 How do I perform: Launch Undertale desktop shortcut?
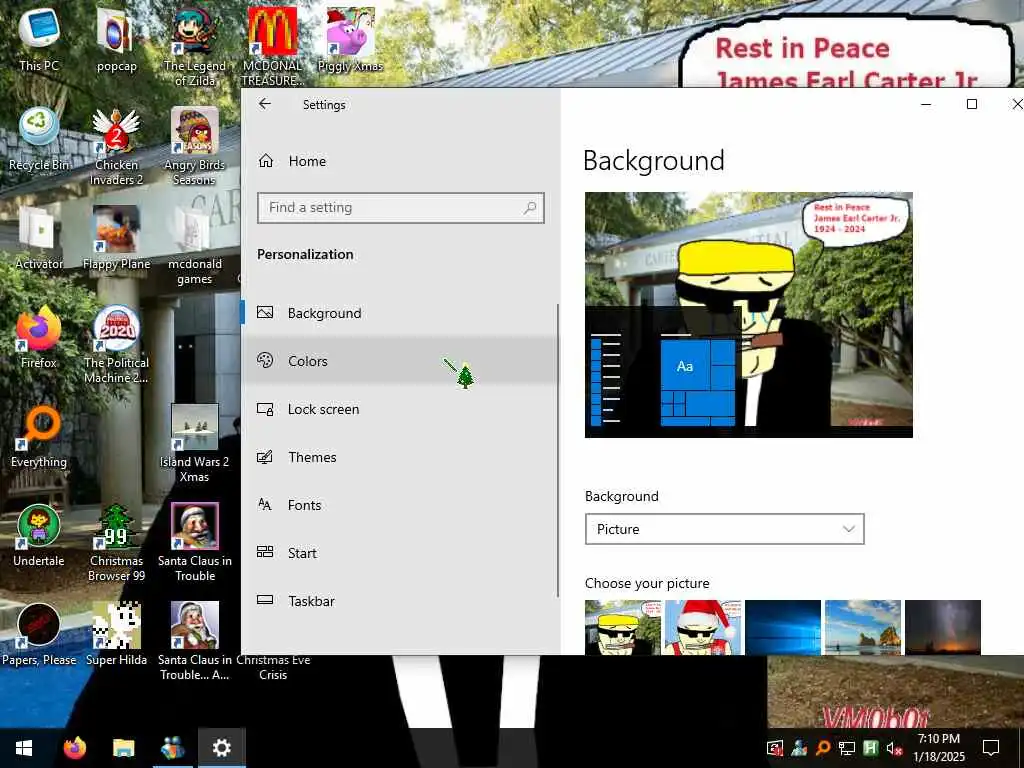(x=39, y=536)
